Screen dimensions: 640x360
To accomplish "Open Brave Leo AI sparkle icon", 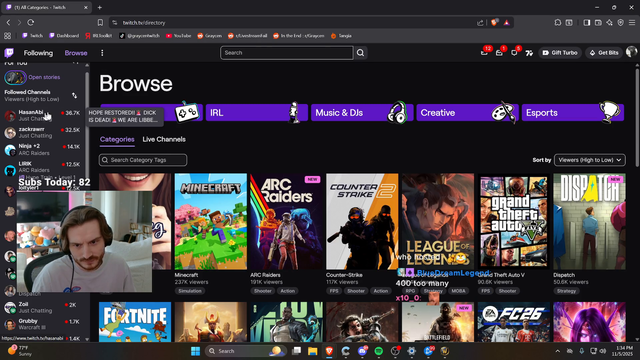I will [x=609, y=22].
